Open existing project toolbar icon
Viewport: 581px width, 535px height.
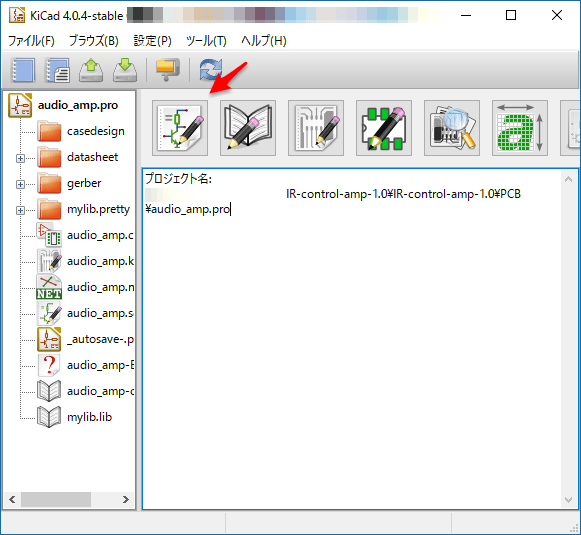(x=91, y=70)
